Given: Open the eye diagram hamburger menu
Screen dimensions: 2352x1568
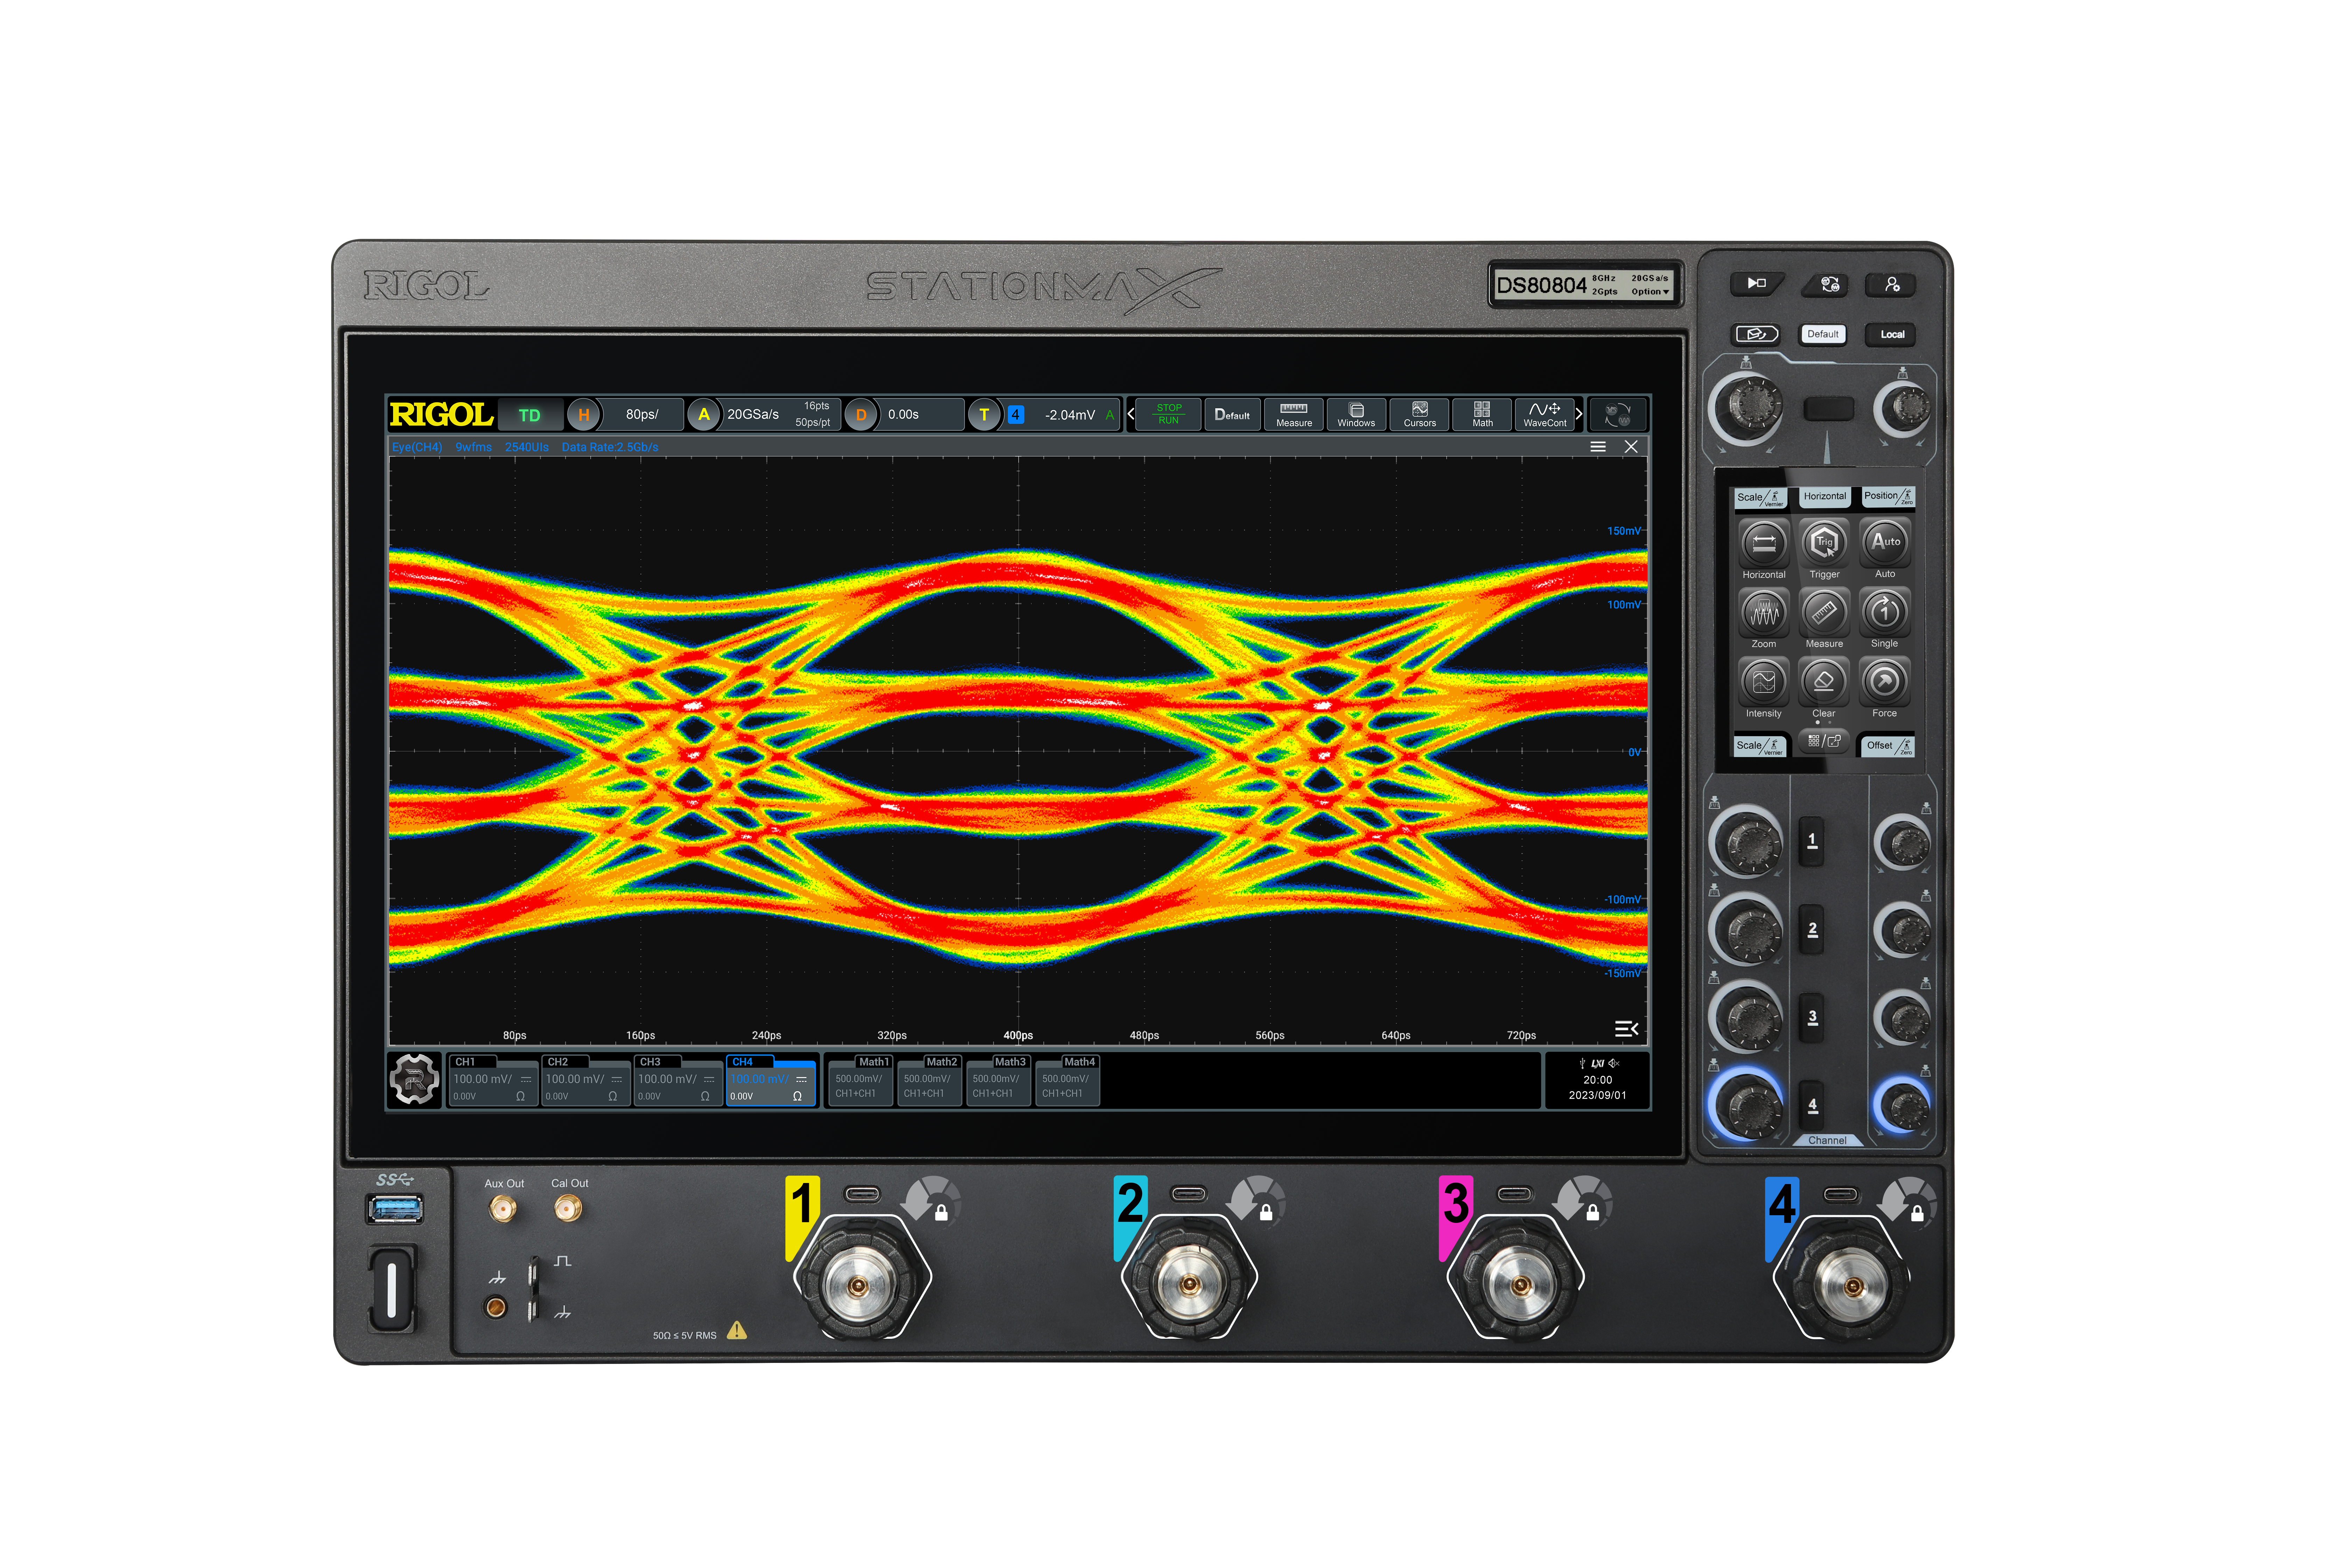Looking at the screenshot, I should [x=1598, y=447].
